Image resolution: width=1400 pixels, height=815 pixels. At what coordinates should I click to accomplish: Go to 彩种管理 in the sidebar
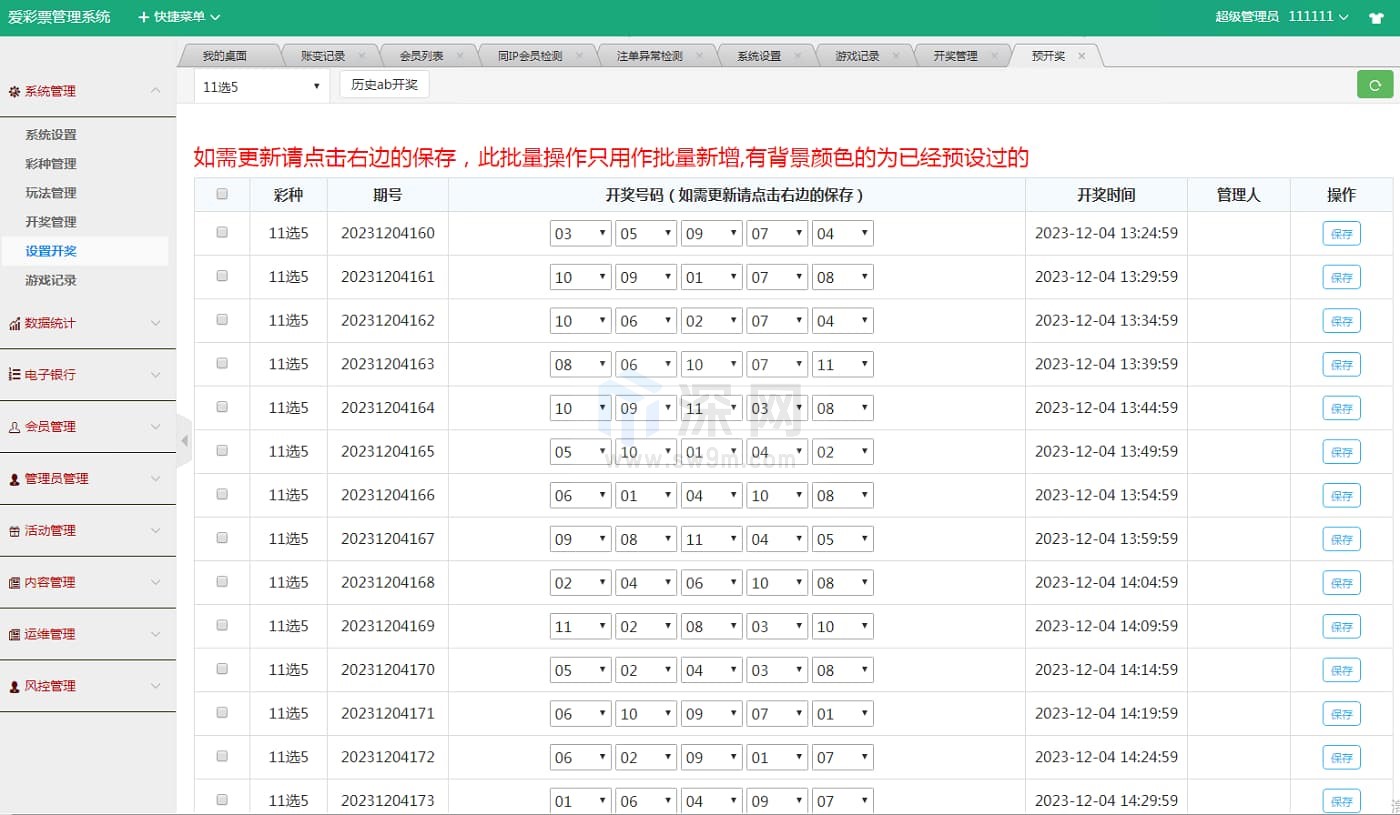click(x=51, y=164)
